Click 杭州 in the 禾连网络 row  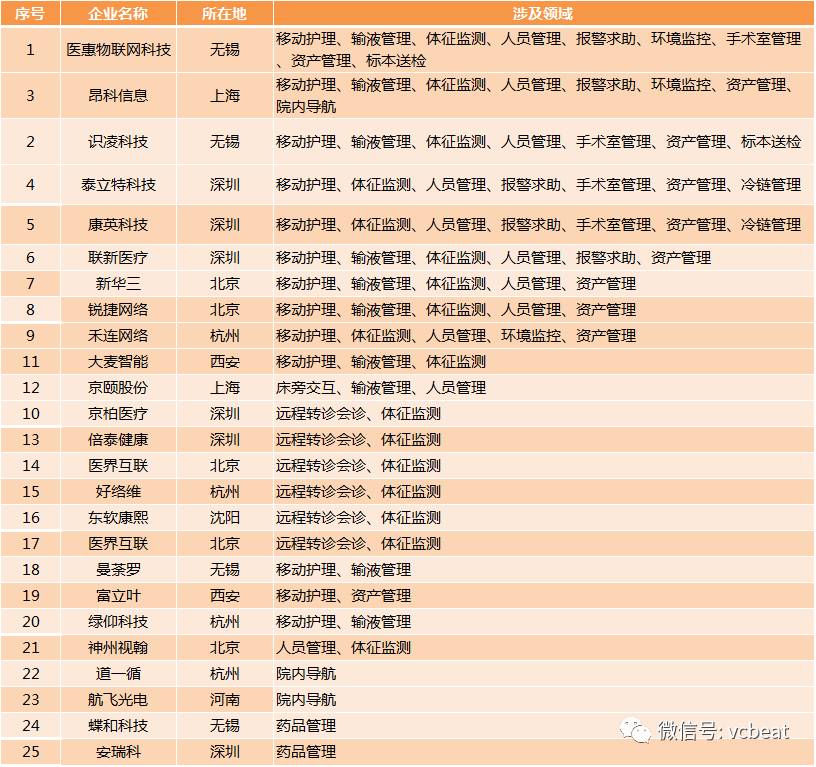224,335
